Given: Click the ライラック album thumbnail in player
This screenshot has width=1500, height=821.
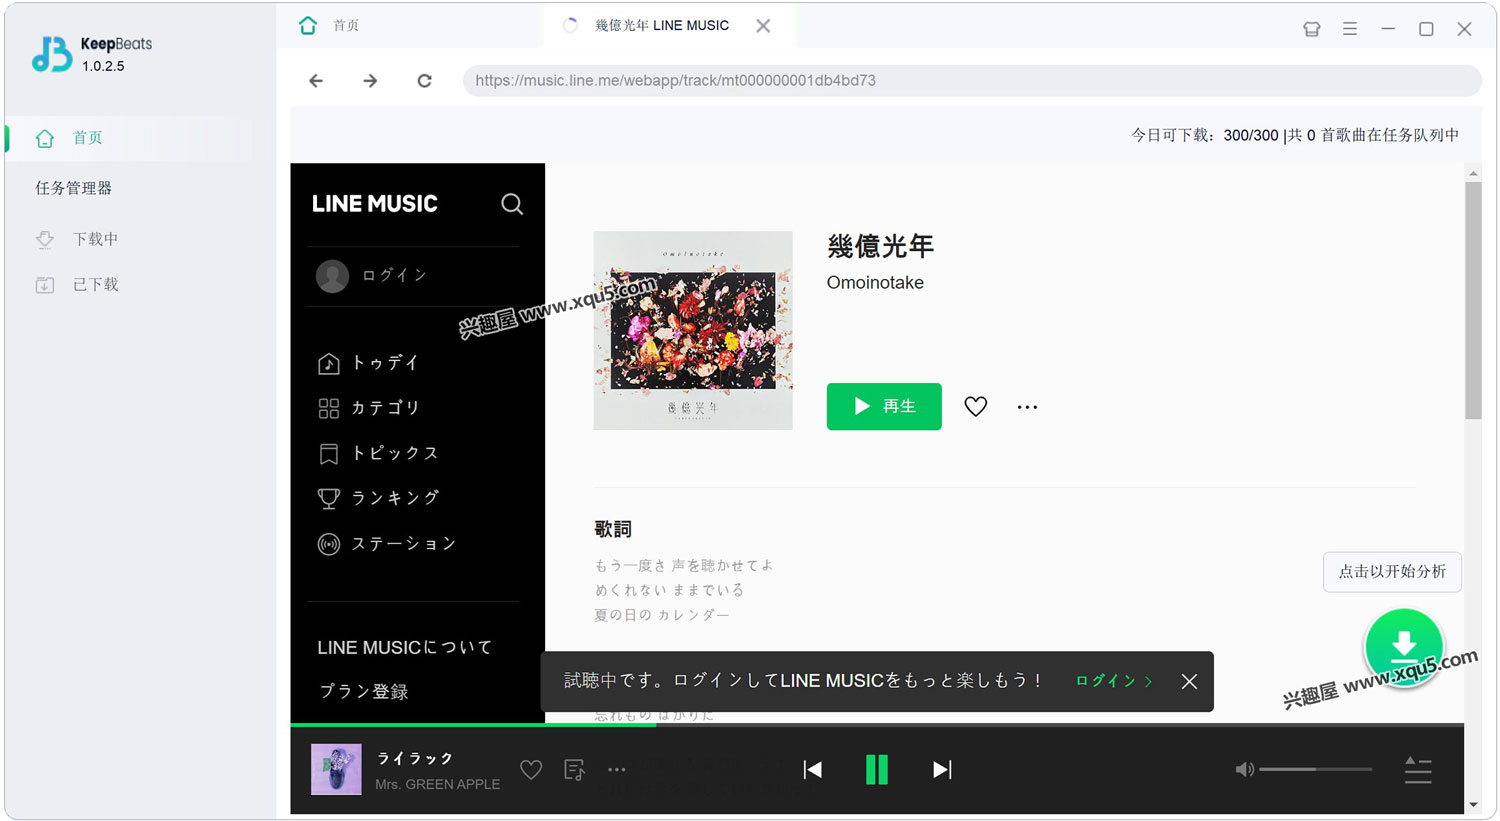Looking at the screenshot, I should [x=336, y=769].
